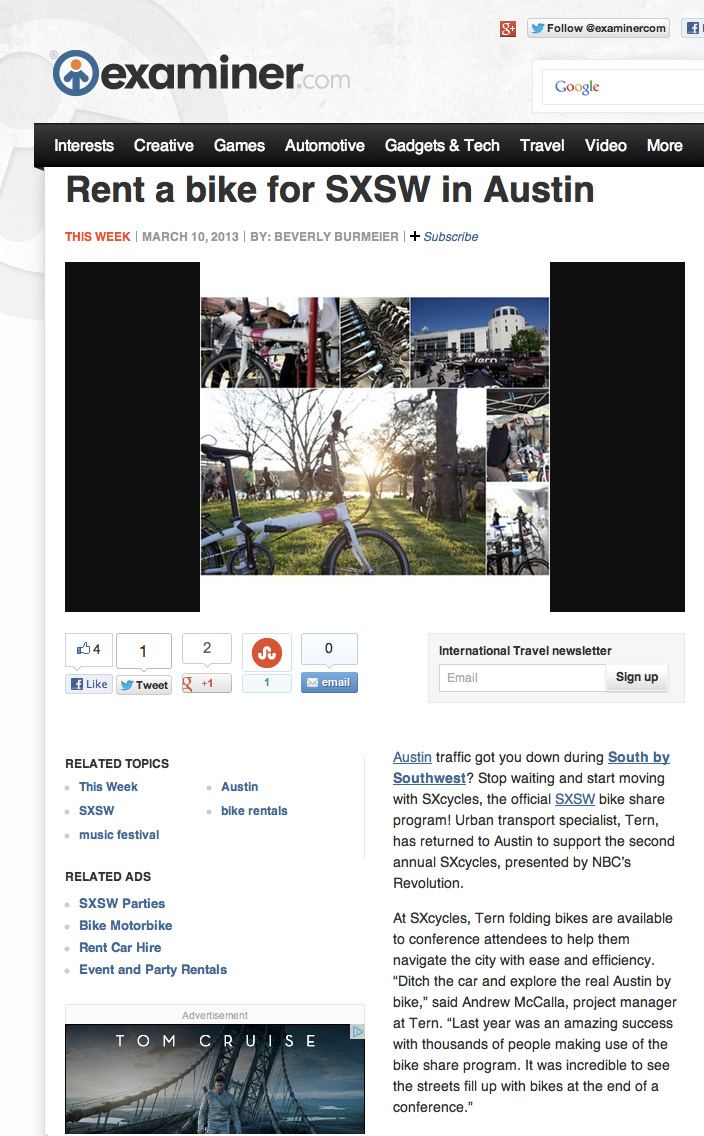The width and height of the screenshot is (704, 1136).
Task: Click the plus icon beside Subscribe
Action: 415,236
